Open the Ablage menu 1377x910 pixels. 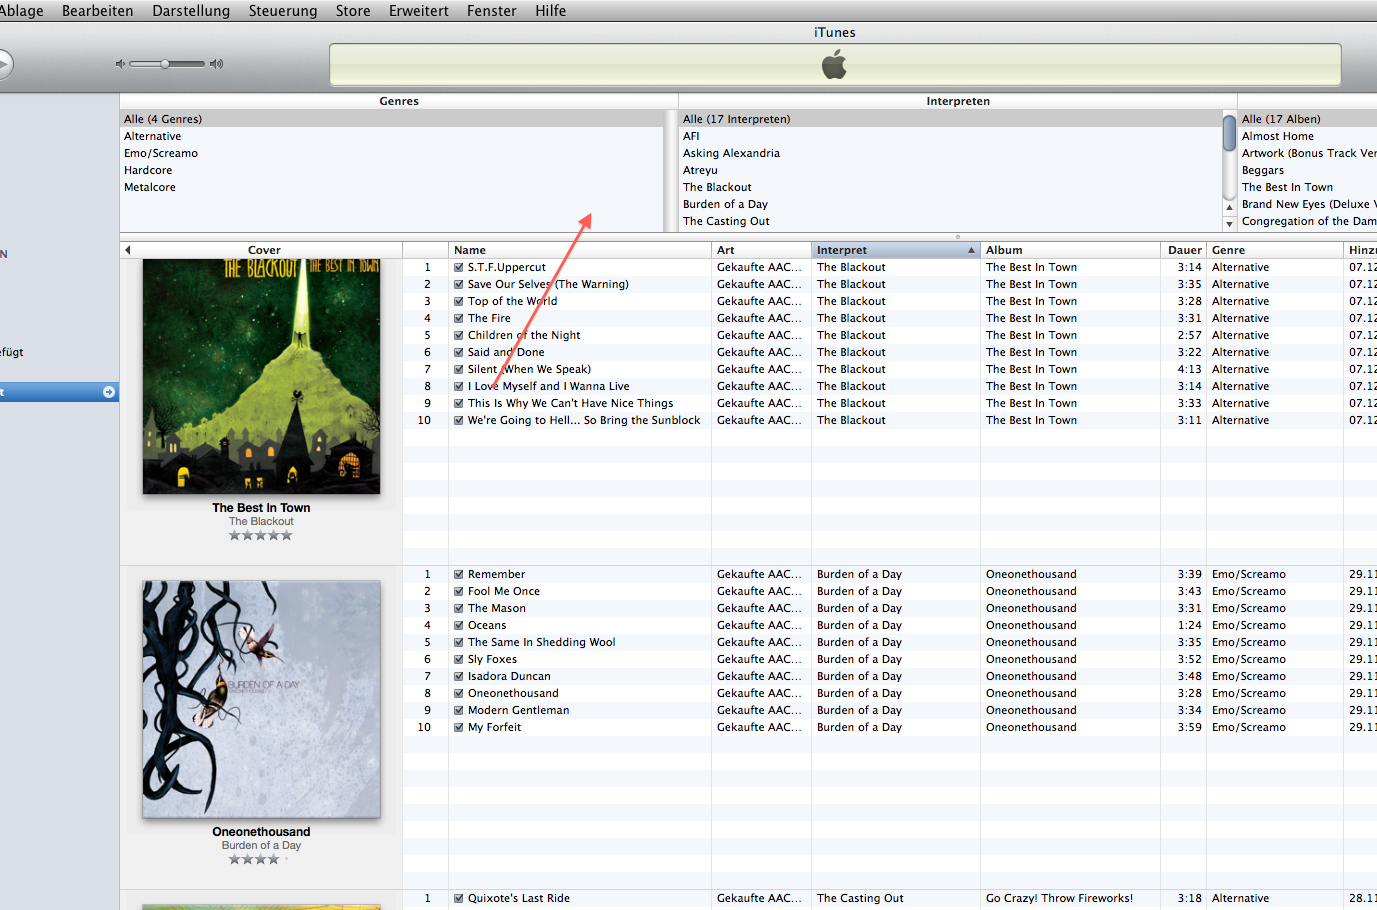(x=21, y=11)
